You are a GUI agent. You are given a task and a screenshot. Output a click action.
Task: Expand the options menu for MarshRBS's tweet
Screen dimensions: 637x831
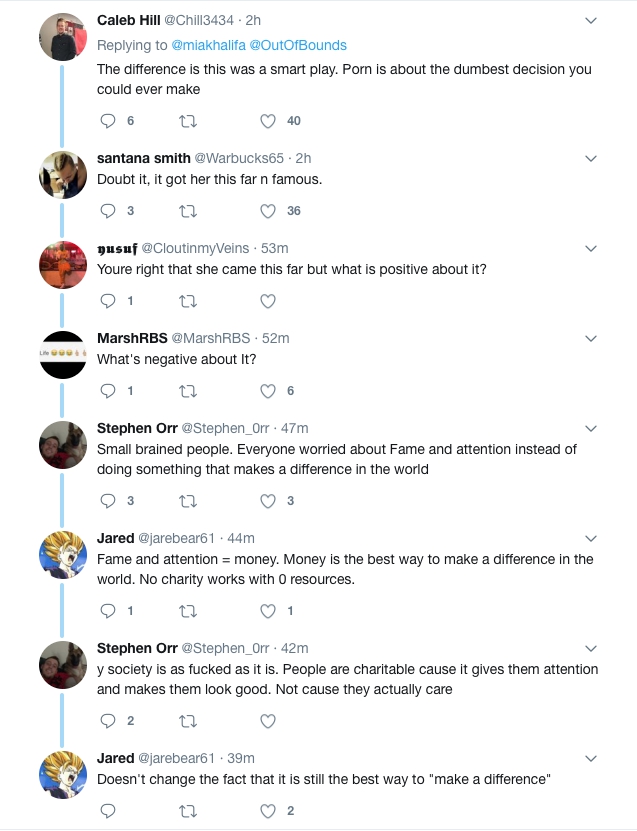[590, 338]
